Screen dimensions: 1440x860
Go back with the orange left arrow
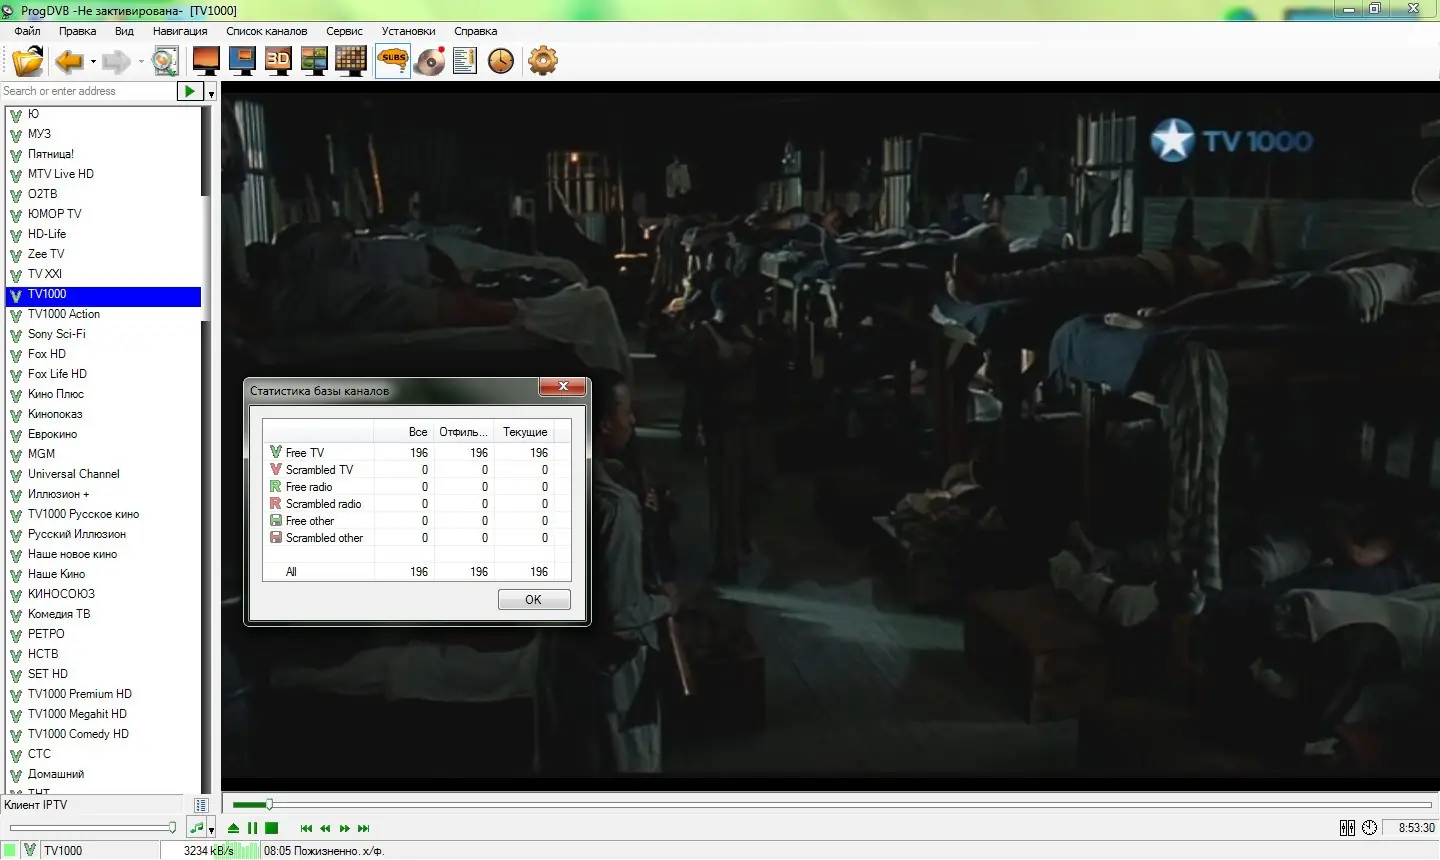pos(69,61)
